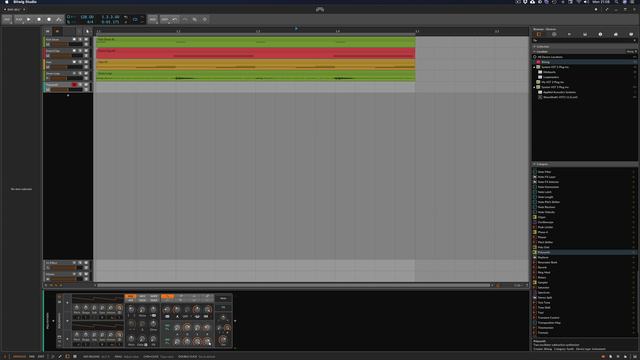Open the location filter dropdown at right of Location header

[x=631, y=51]
